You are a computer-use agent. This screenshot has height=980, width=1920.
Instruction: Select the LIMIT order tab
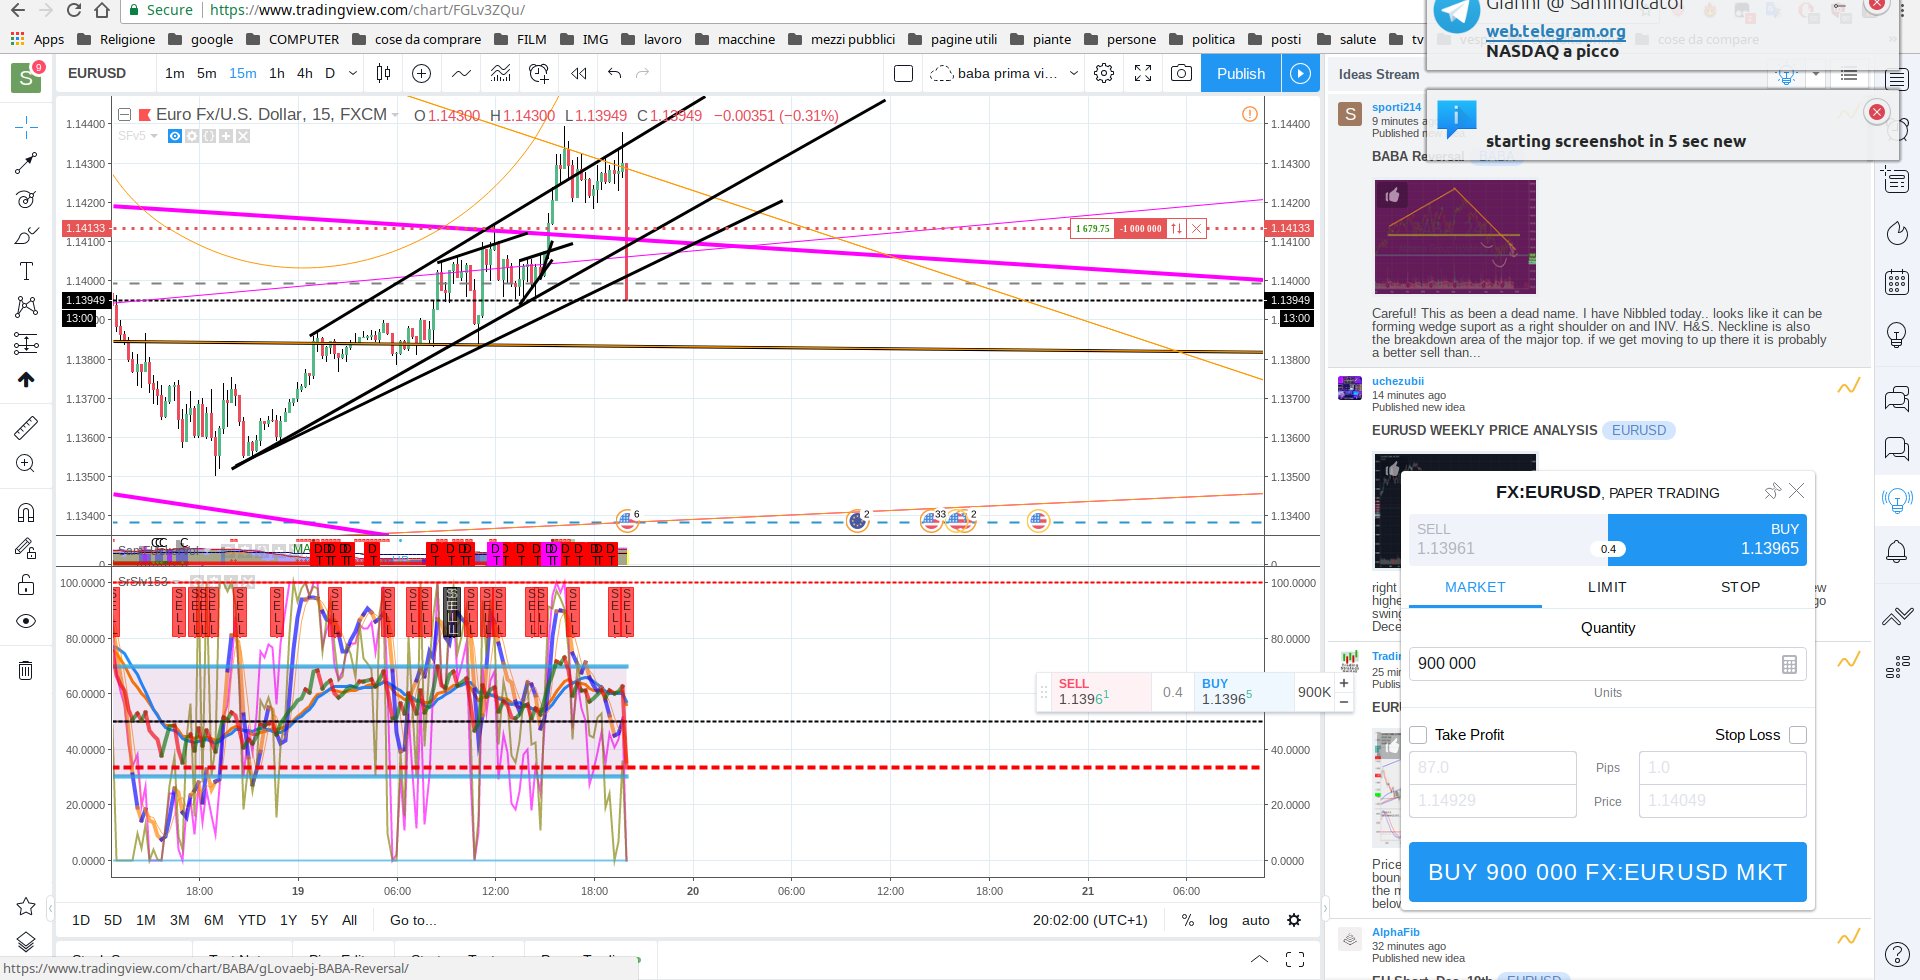pyautogui.click(x=1607, y=587)
